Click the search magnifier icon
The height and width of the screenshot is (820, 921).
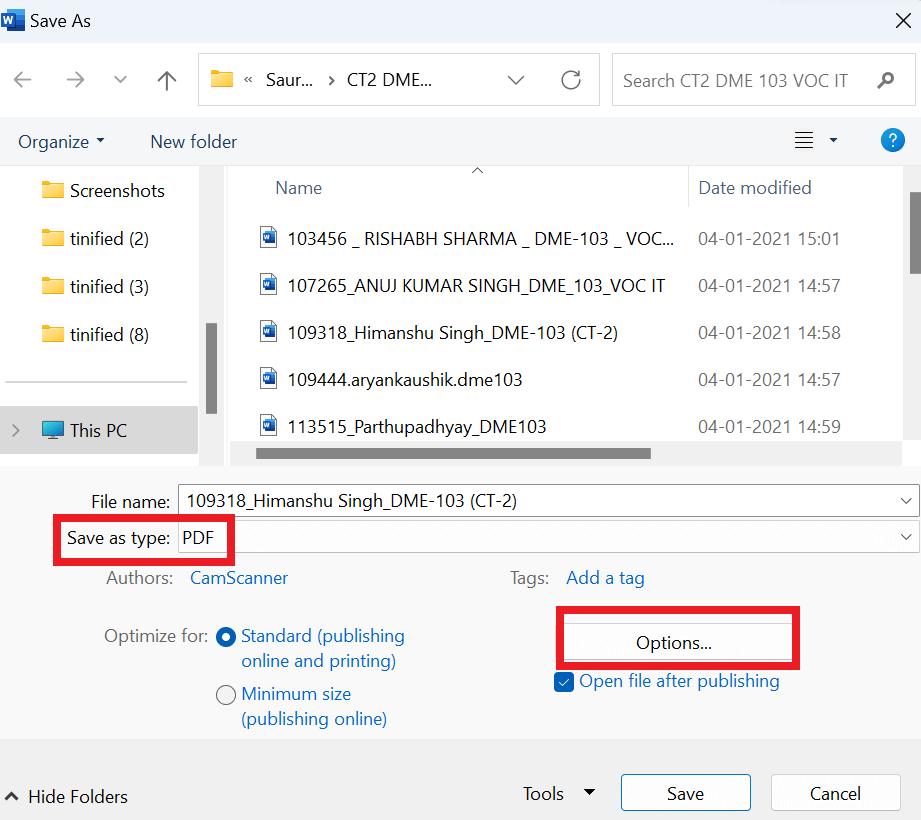(x=886, y=80)
